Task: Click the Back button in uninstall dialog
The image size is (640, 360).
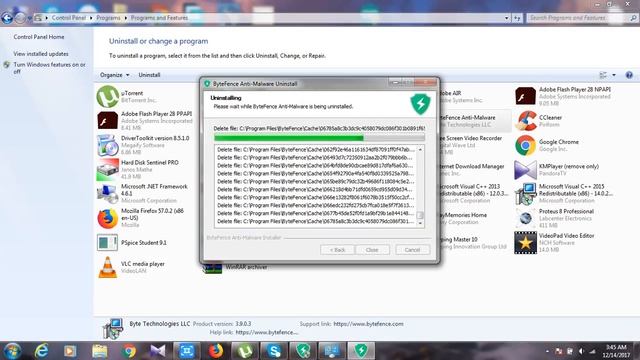Action: point(337,250)
